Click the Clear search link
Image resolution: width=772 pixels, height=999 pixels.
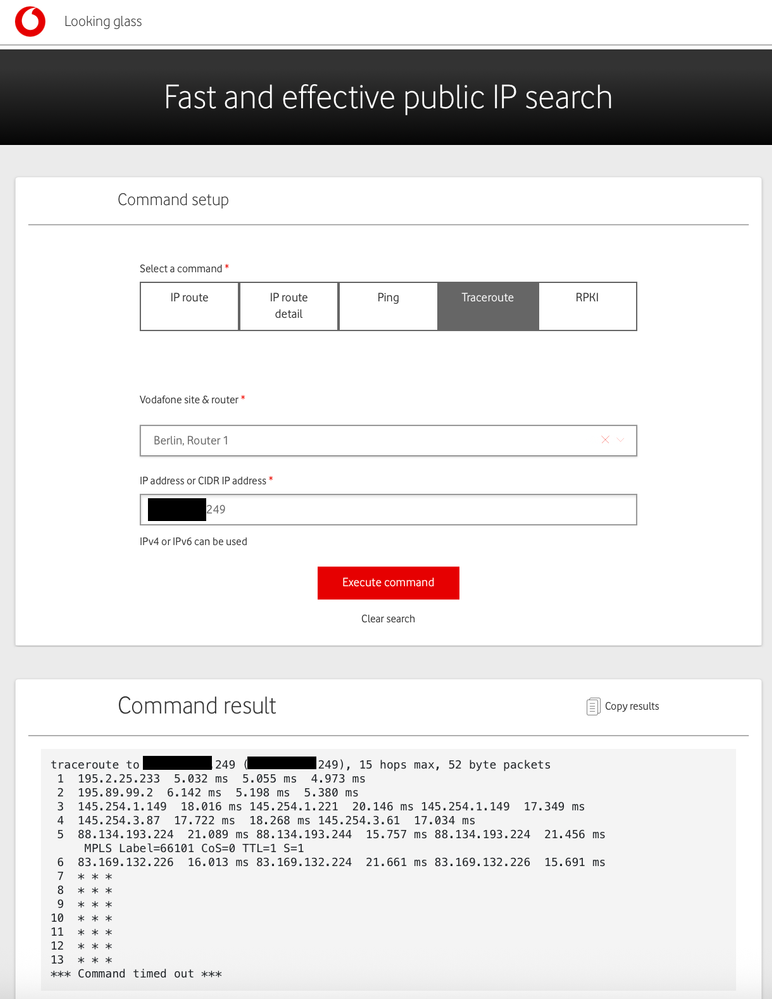click(388, 619)
